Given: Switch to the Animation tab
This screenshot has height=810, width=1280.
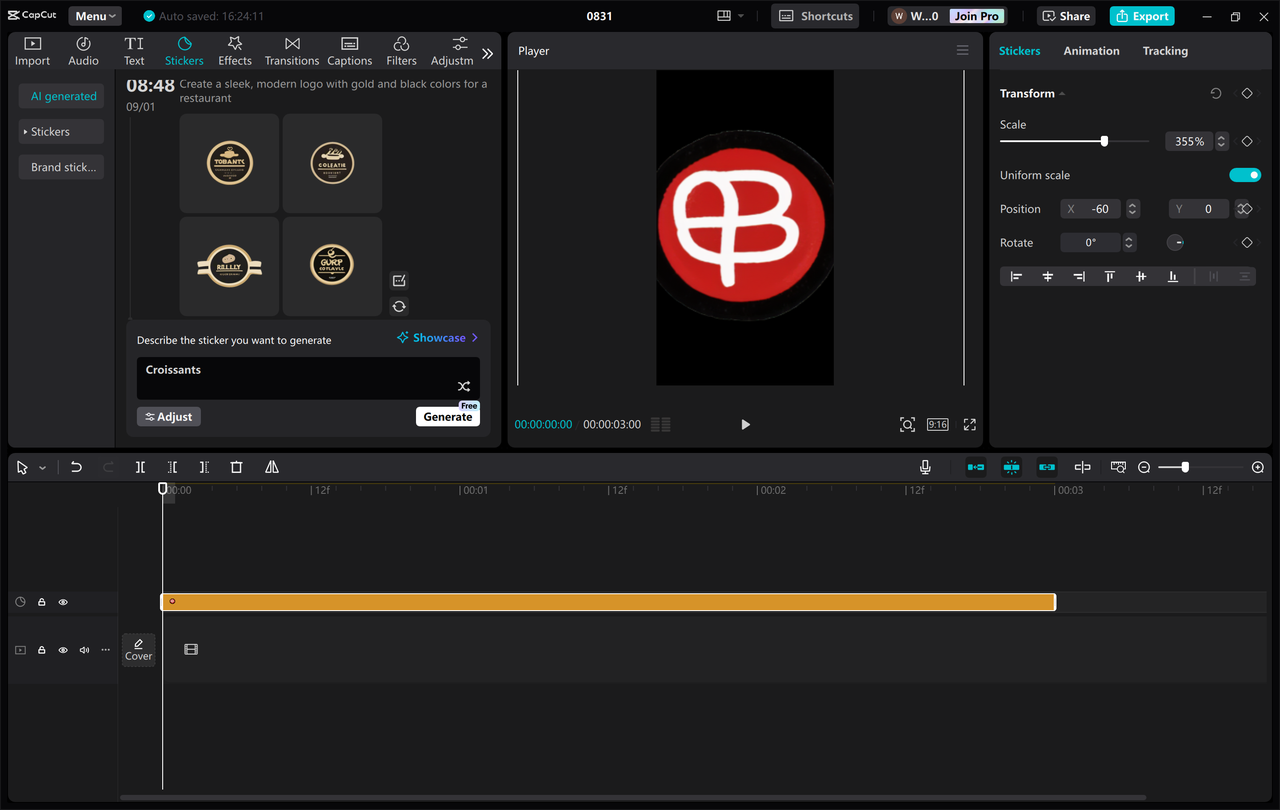Looking at the screenshot, I should pyautogui.click(x=1091, y=50).
